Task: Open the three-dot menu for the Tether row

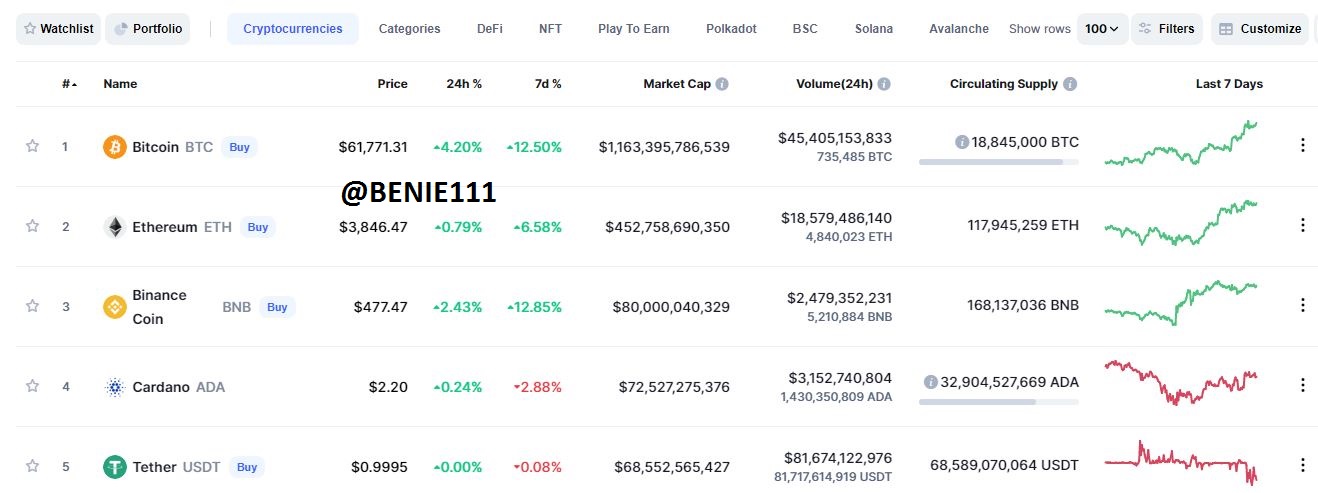Action: tap(1302, 465)
